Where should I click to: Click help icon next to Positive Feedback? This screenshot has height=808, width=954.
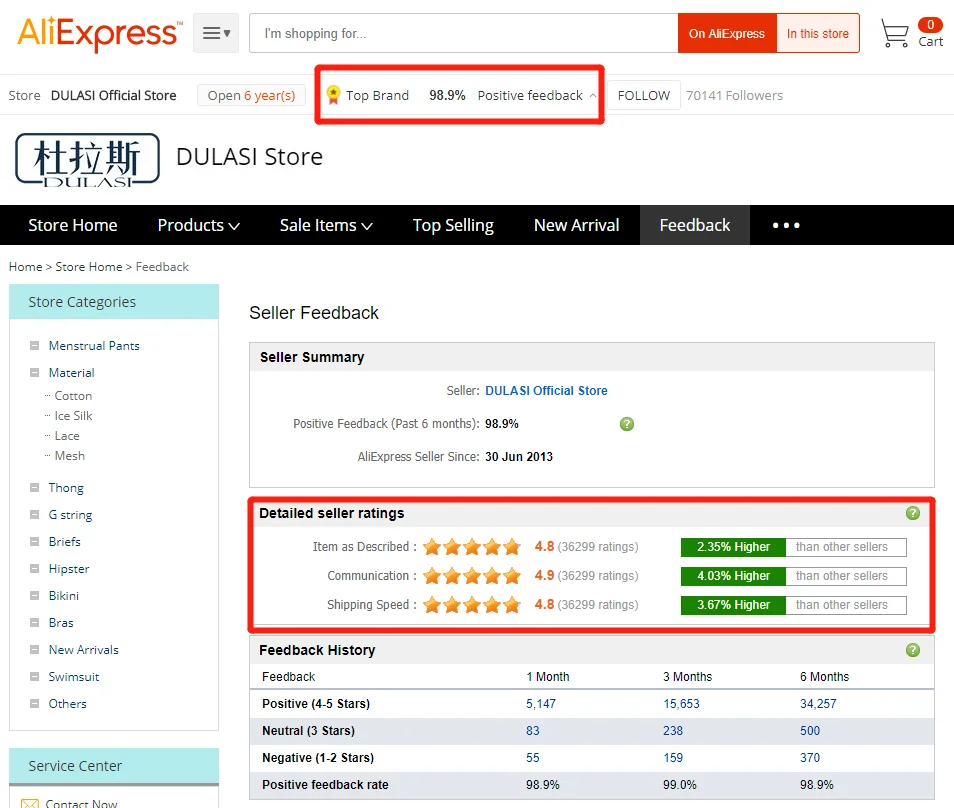click(627, 424)
